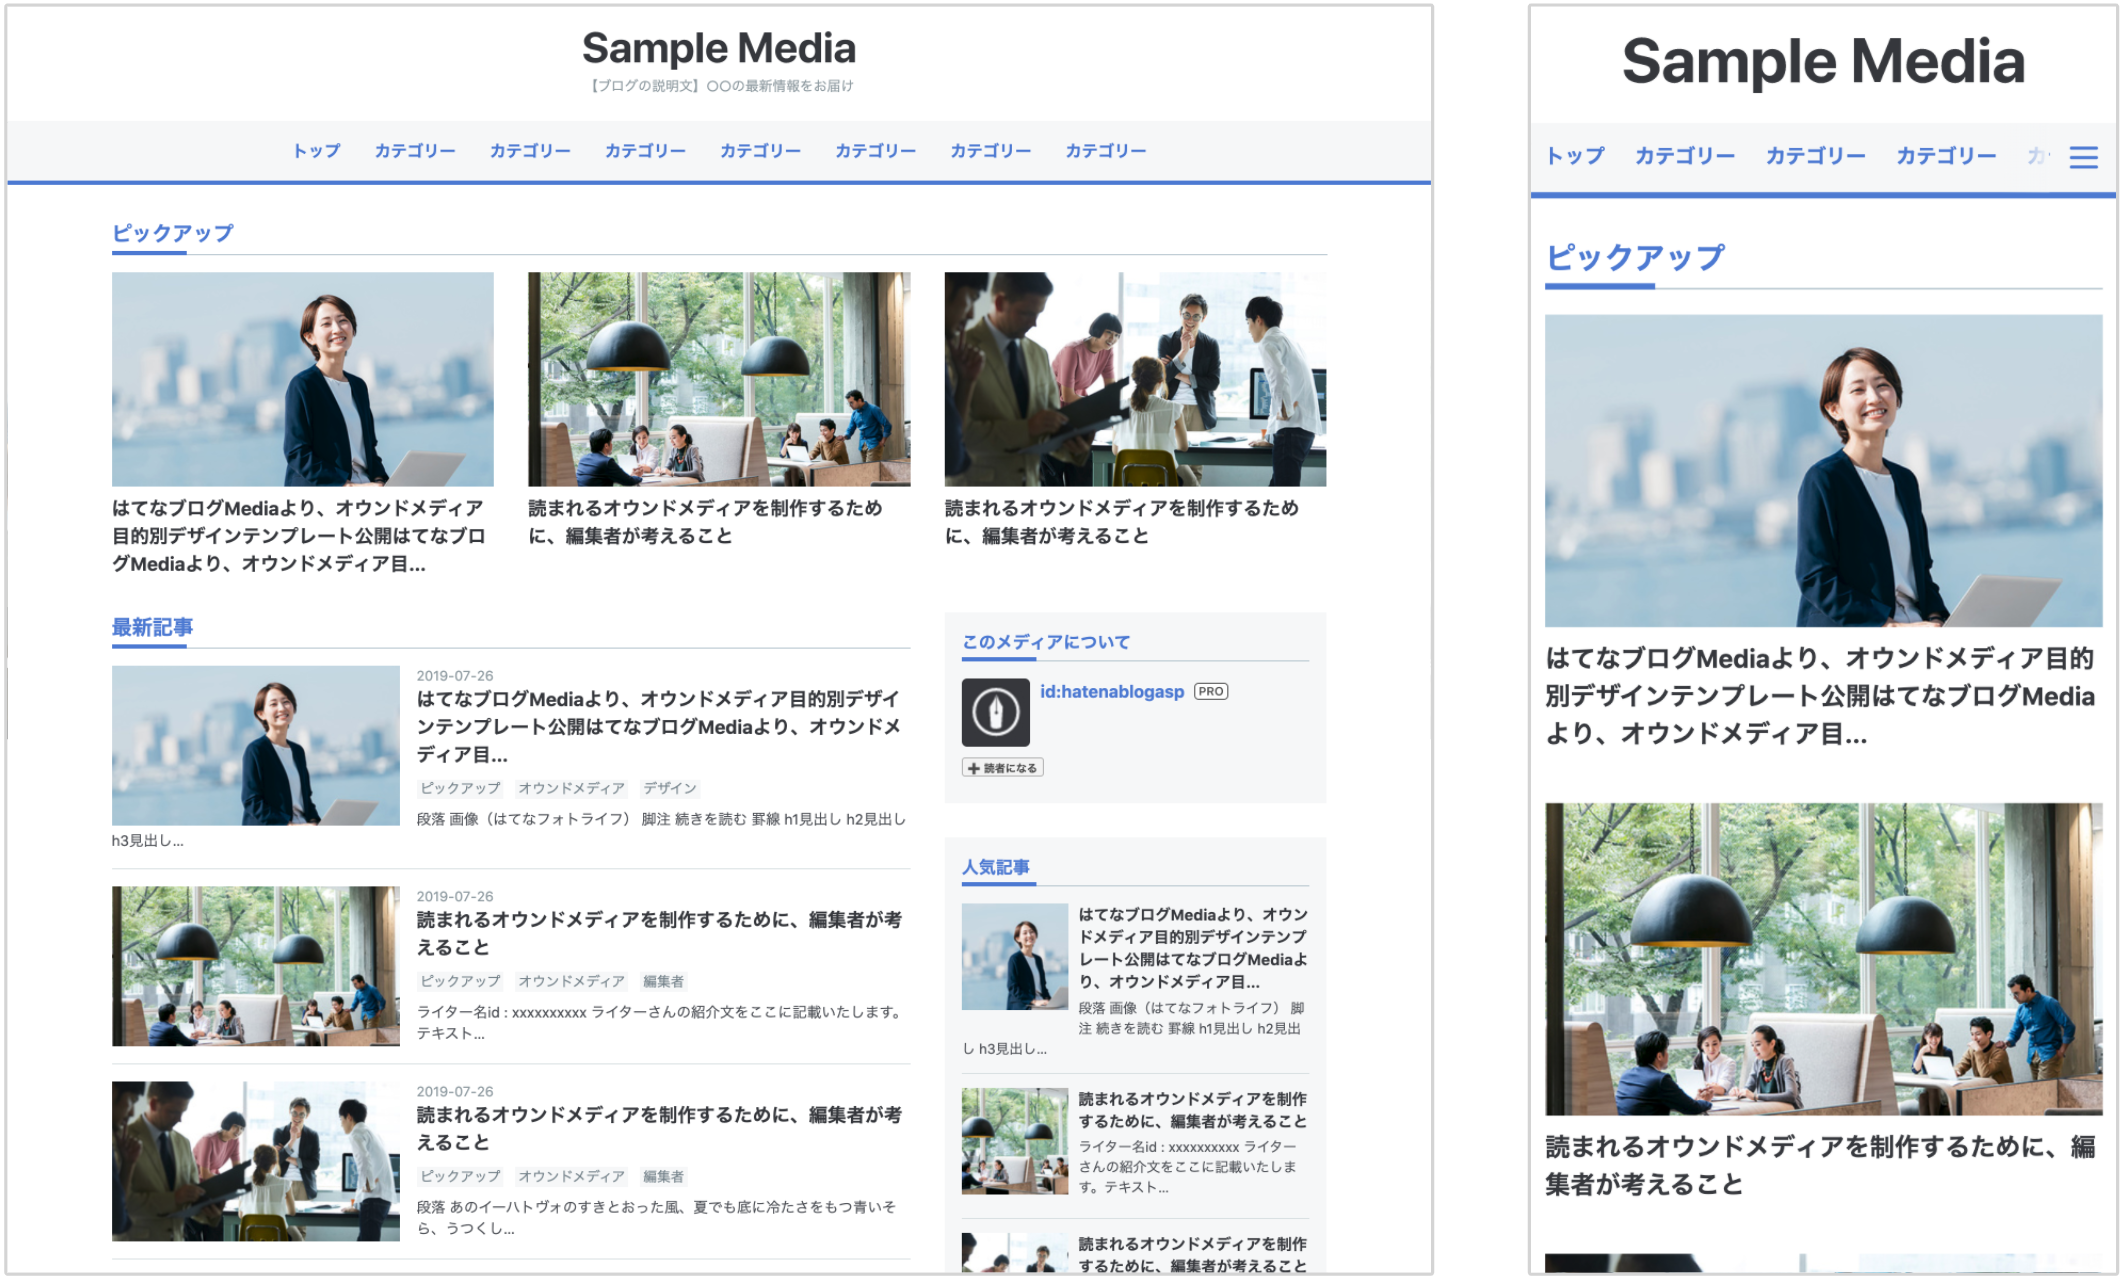Open the first popular article thumbnail in 人気記事
This screenshot has height=1282, width=2122.
1014,956
